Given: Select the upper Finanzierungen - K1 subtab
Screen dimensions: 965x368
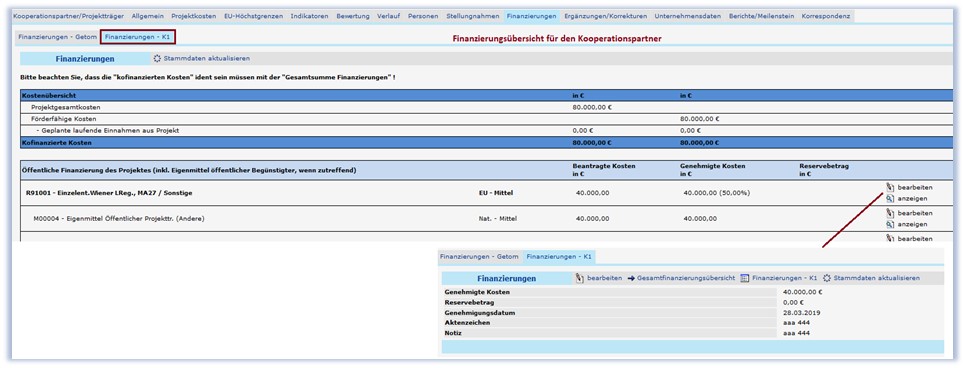Looking at the screenshot, I should pos(138,37).
